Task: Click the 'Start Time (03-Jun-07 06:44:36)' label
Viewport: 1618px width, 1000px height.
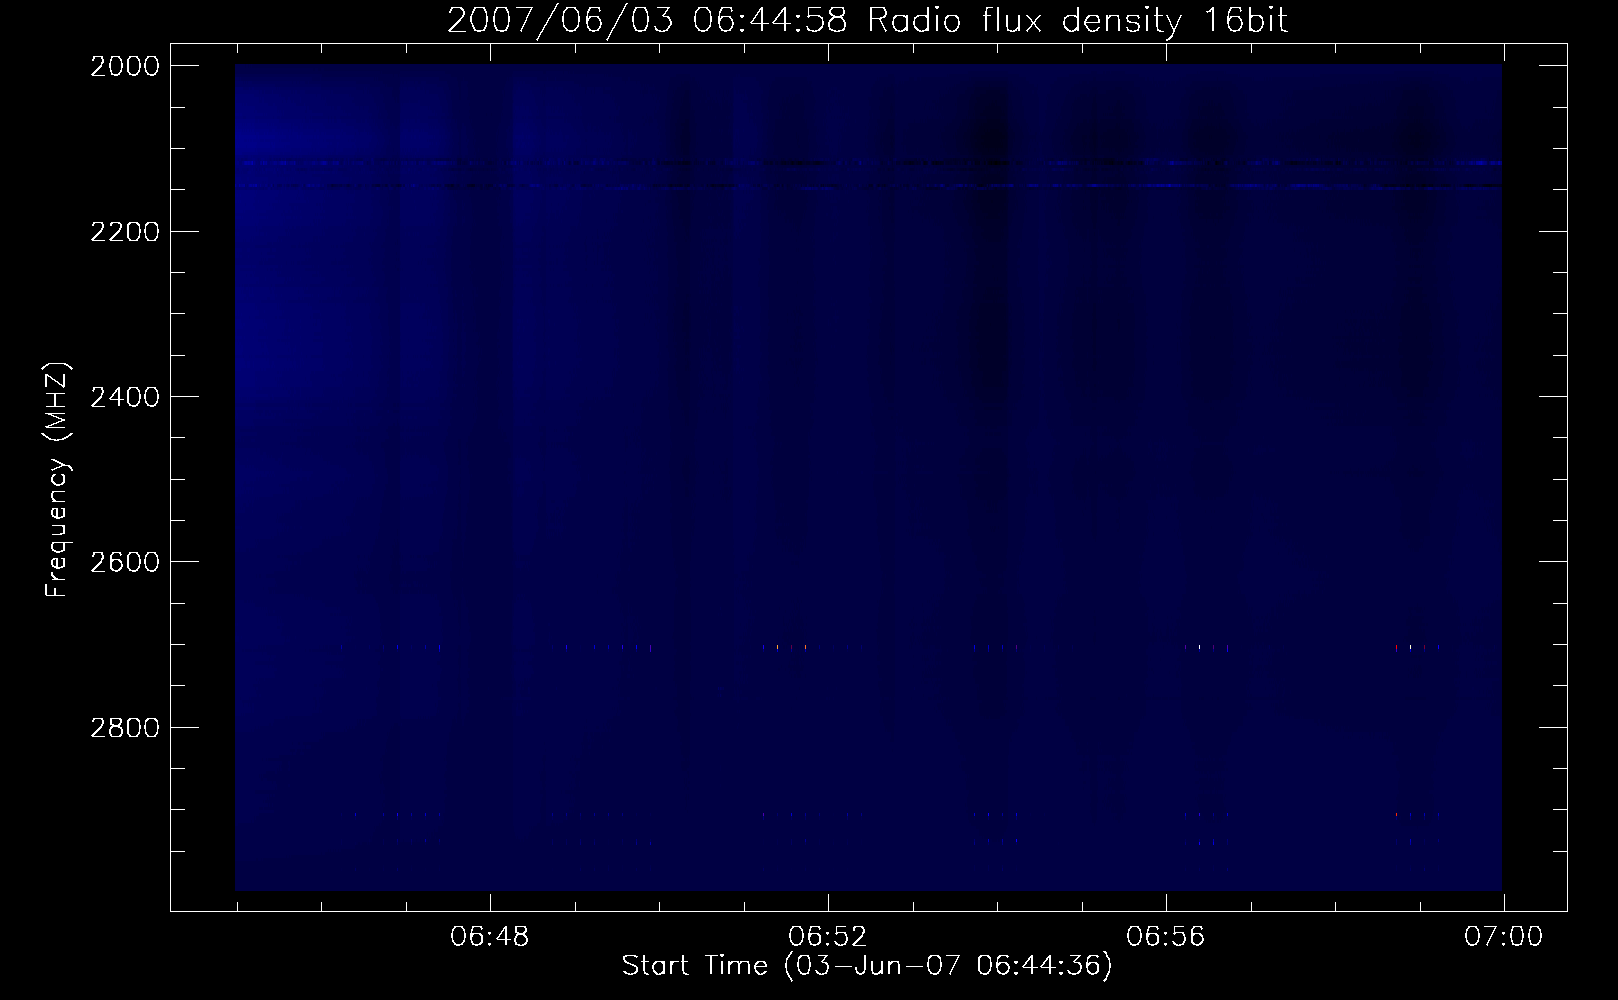Action: point(867,966)
